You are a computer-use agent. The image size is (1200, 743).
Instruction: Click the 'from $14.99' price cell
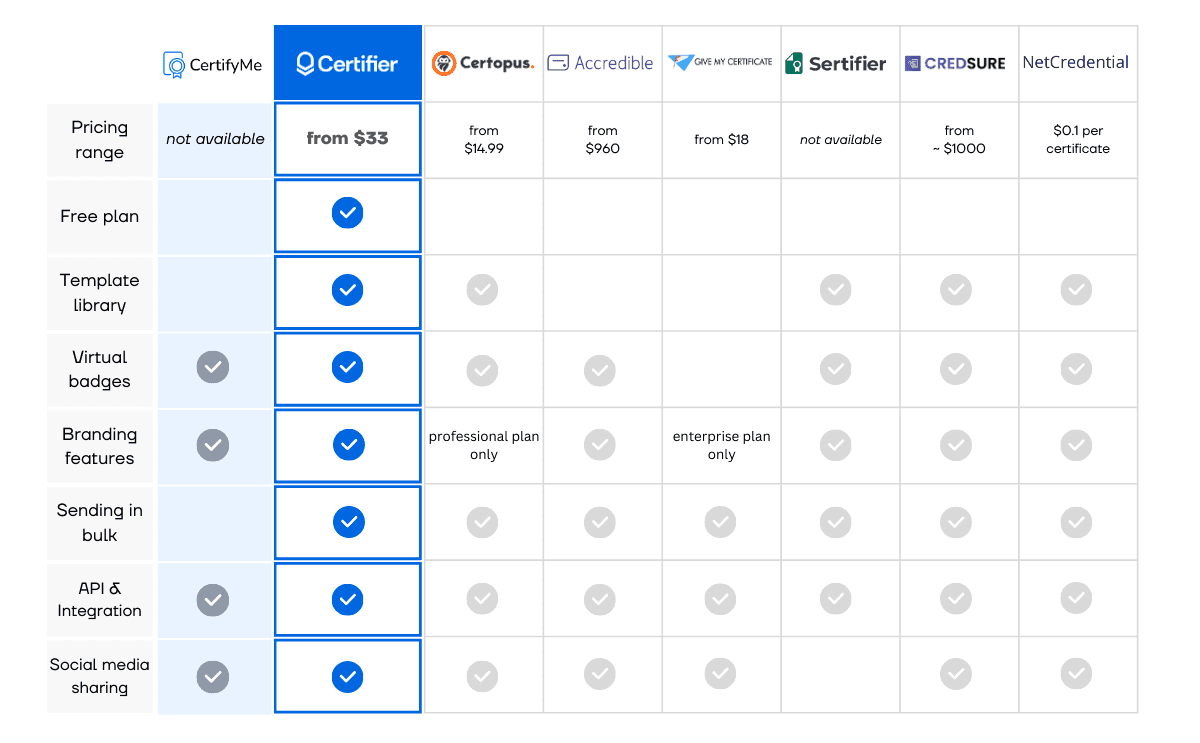(483, 139)
